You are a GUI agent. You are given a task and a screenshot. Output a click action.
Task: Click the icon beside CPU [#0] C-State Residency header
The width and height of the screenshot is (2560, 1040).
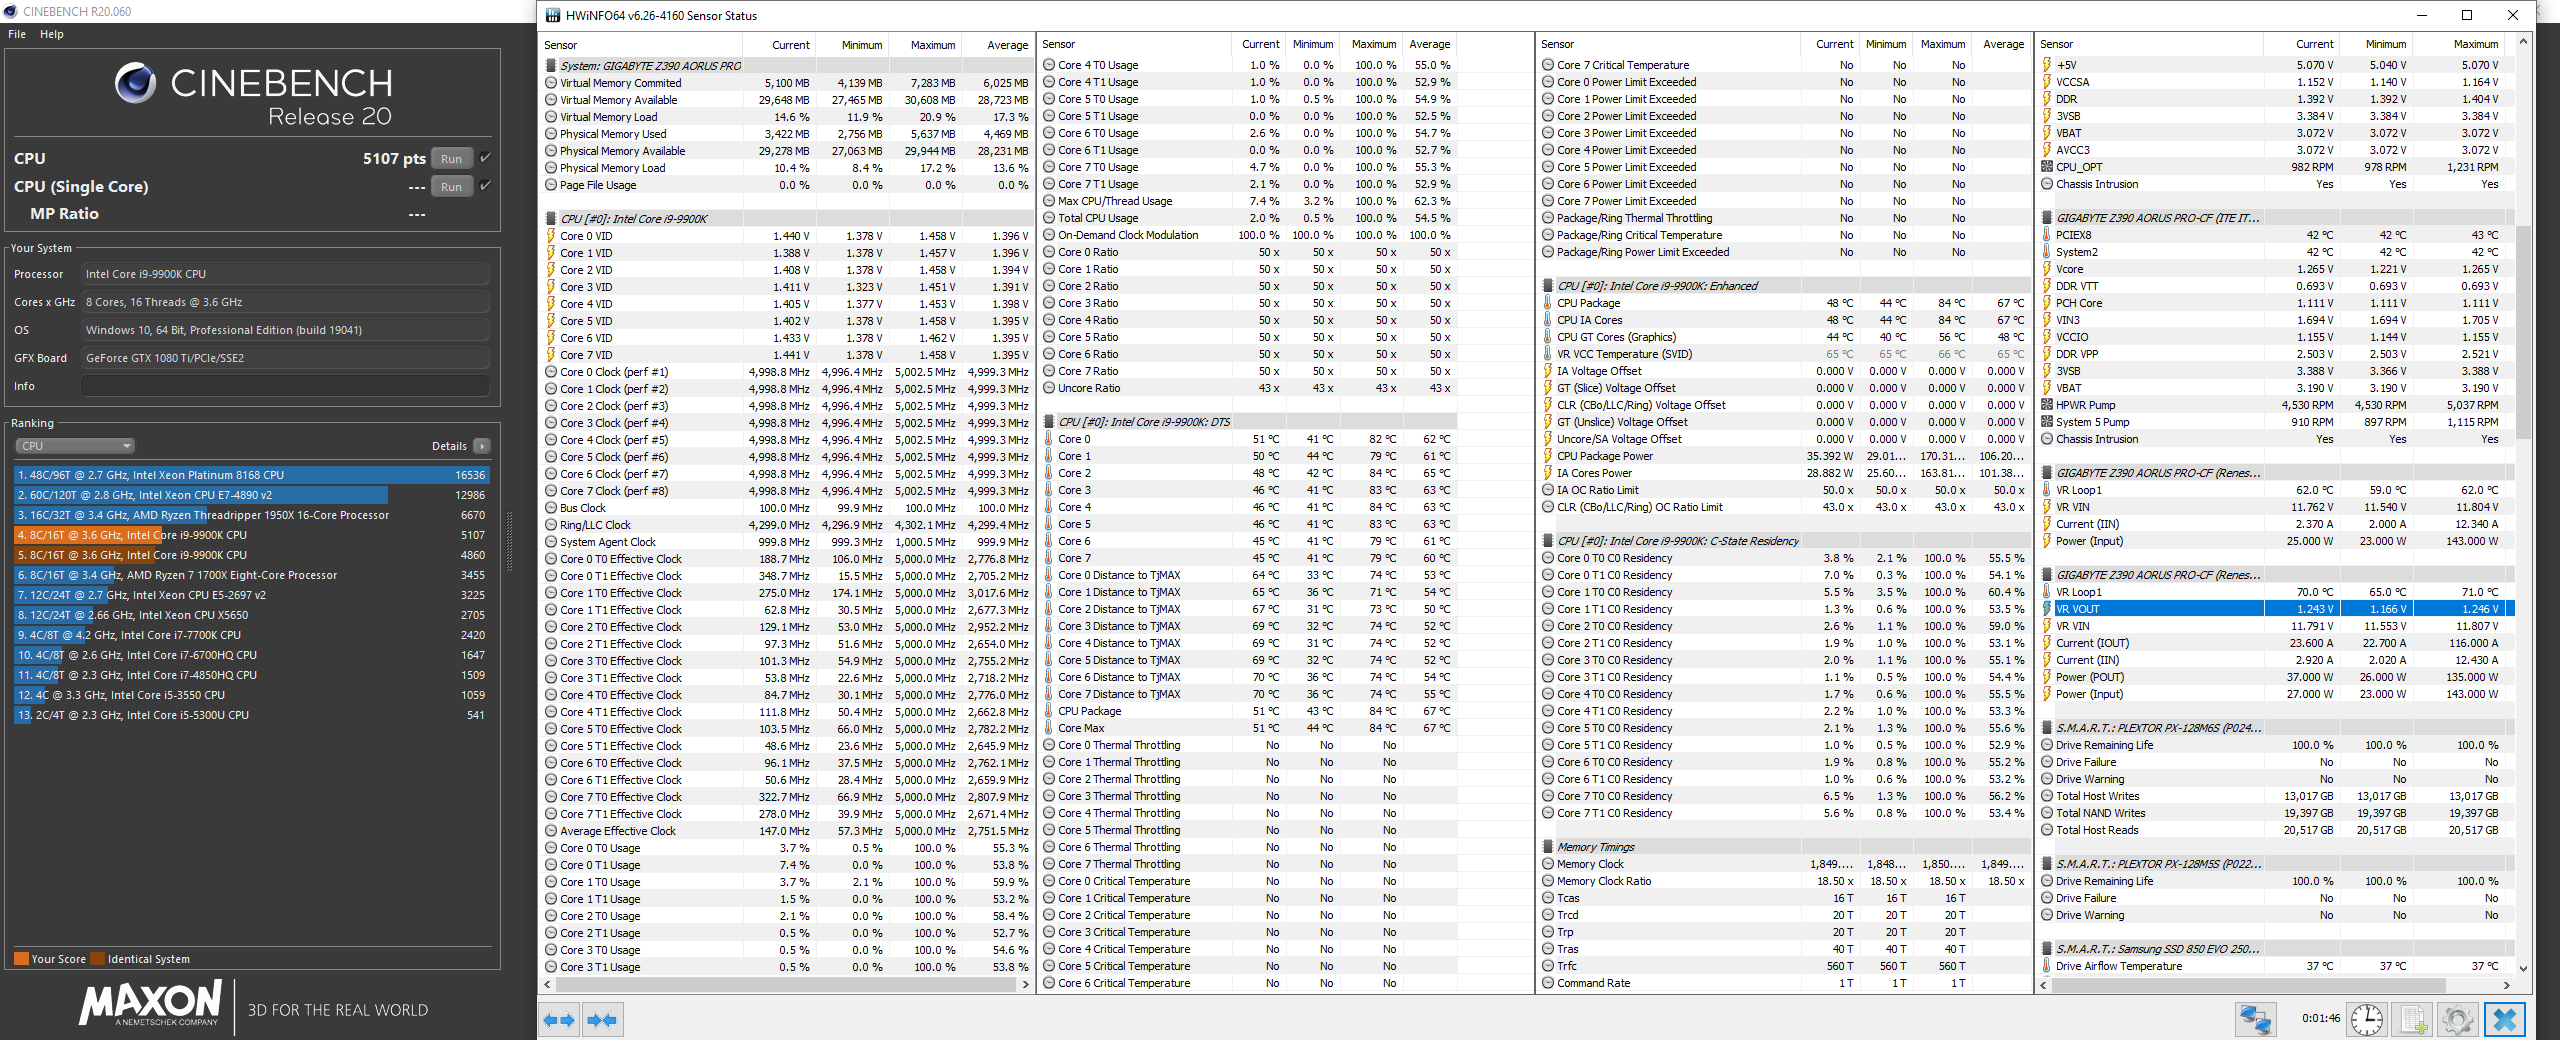1547,541
